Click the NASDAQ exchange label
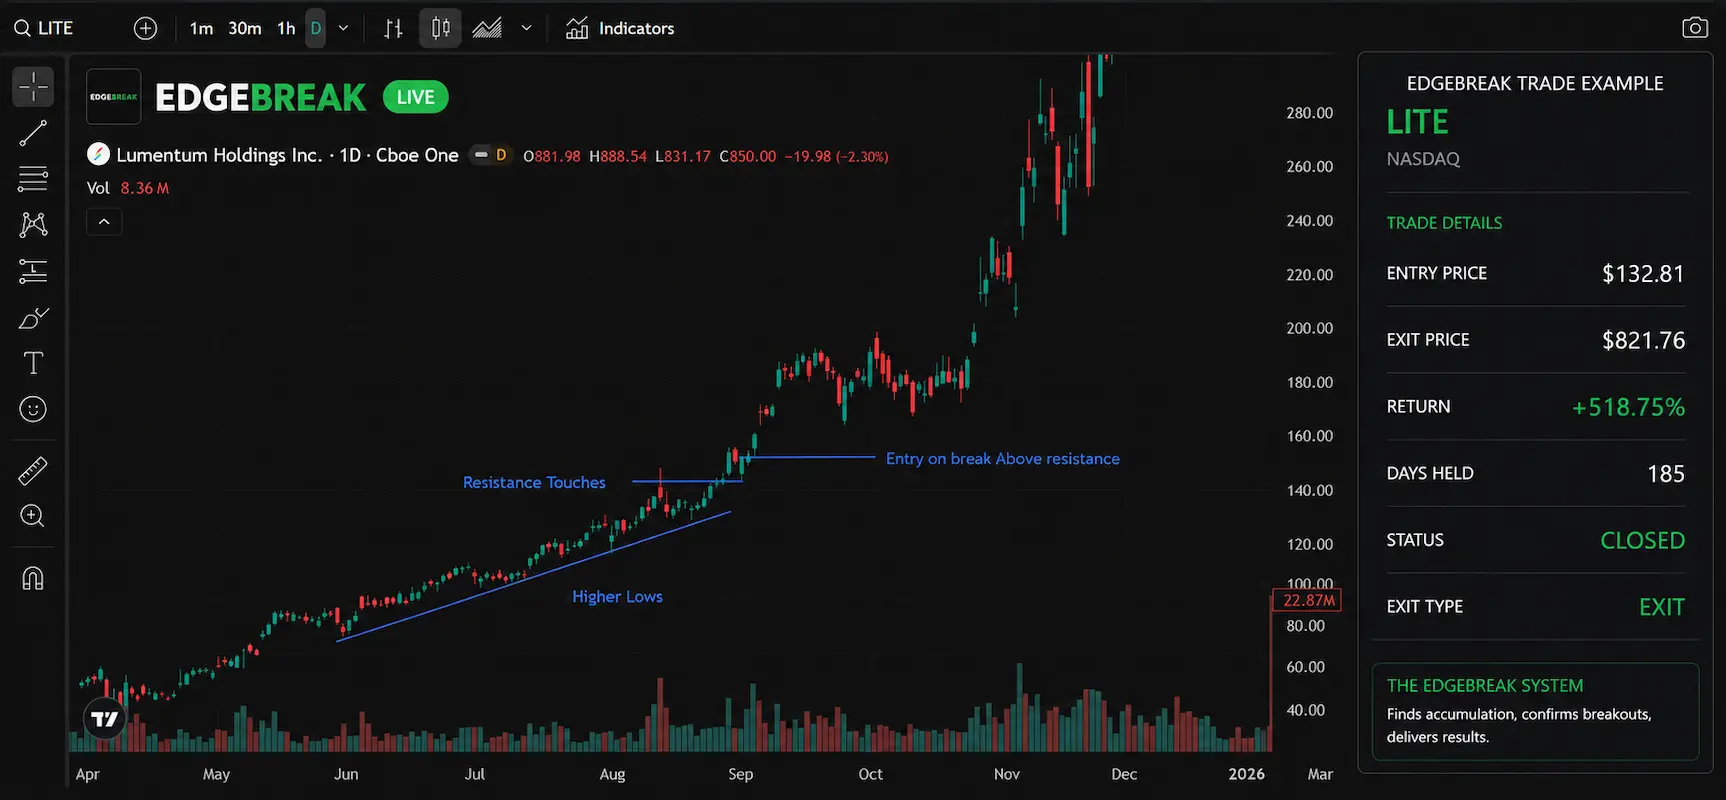 click(x=1423, y=159)
